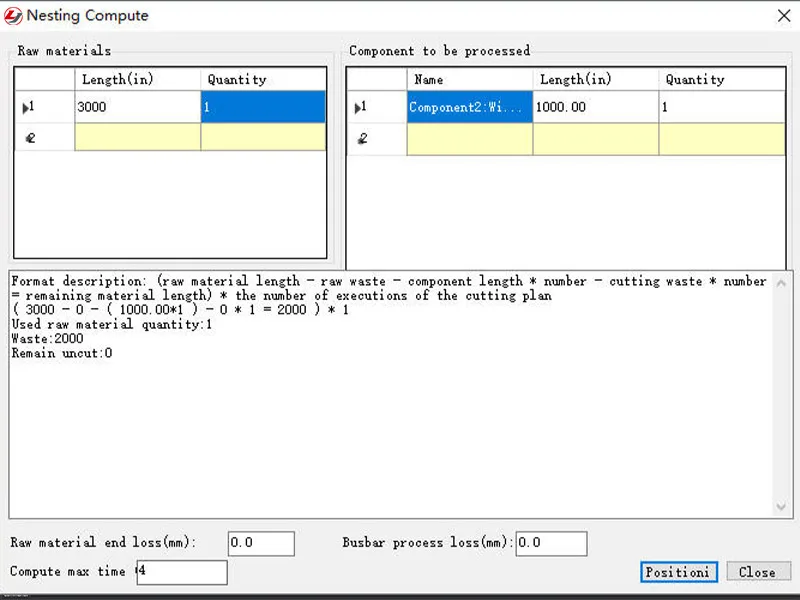Click the Positioni button

pos(677,572)
